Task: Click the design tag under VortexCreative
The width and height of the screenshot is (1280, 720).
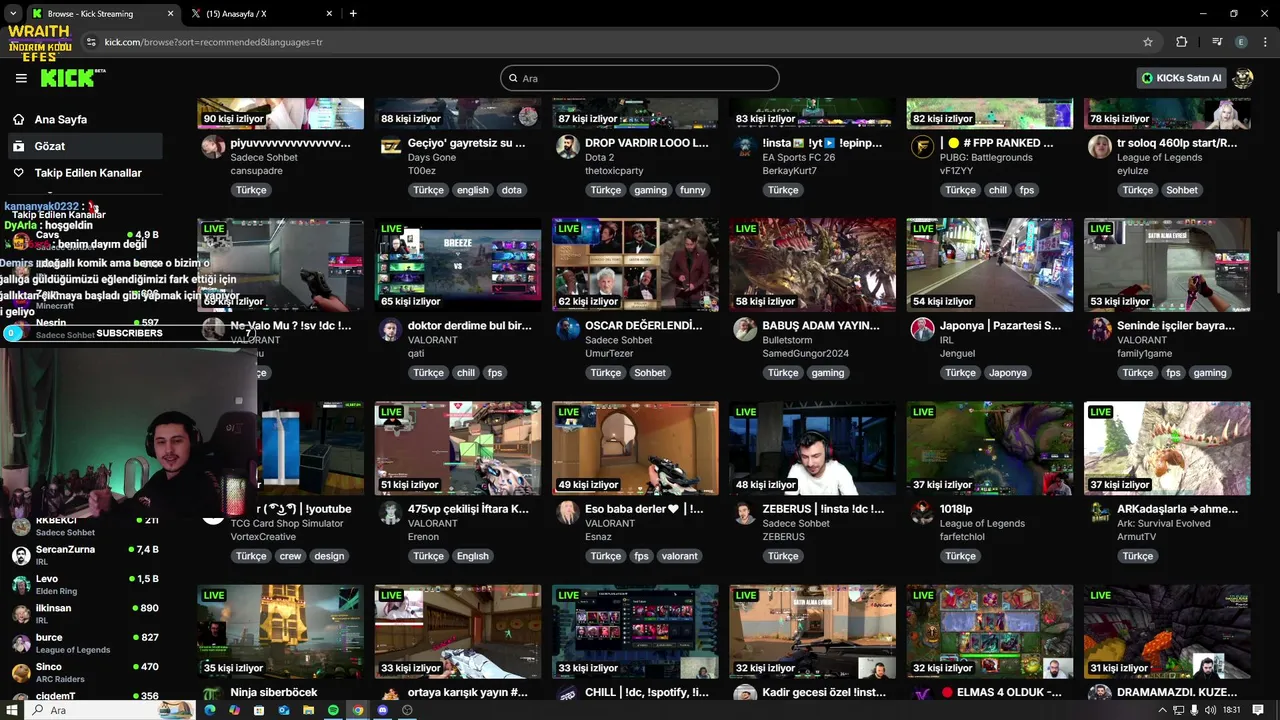Action: (x=328, y=556)
